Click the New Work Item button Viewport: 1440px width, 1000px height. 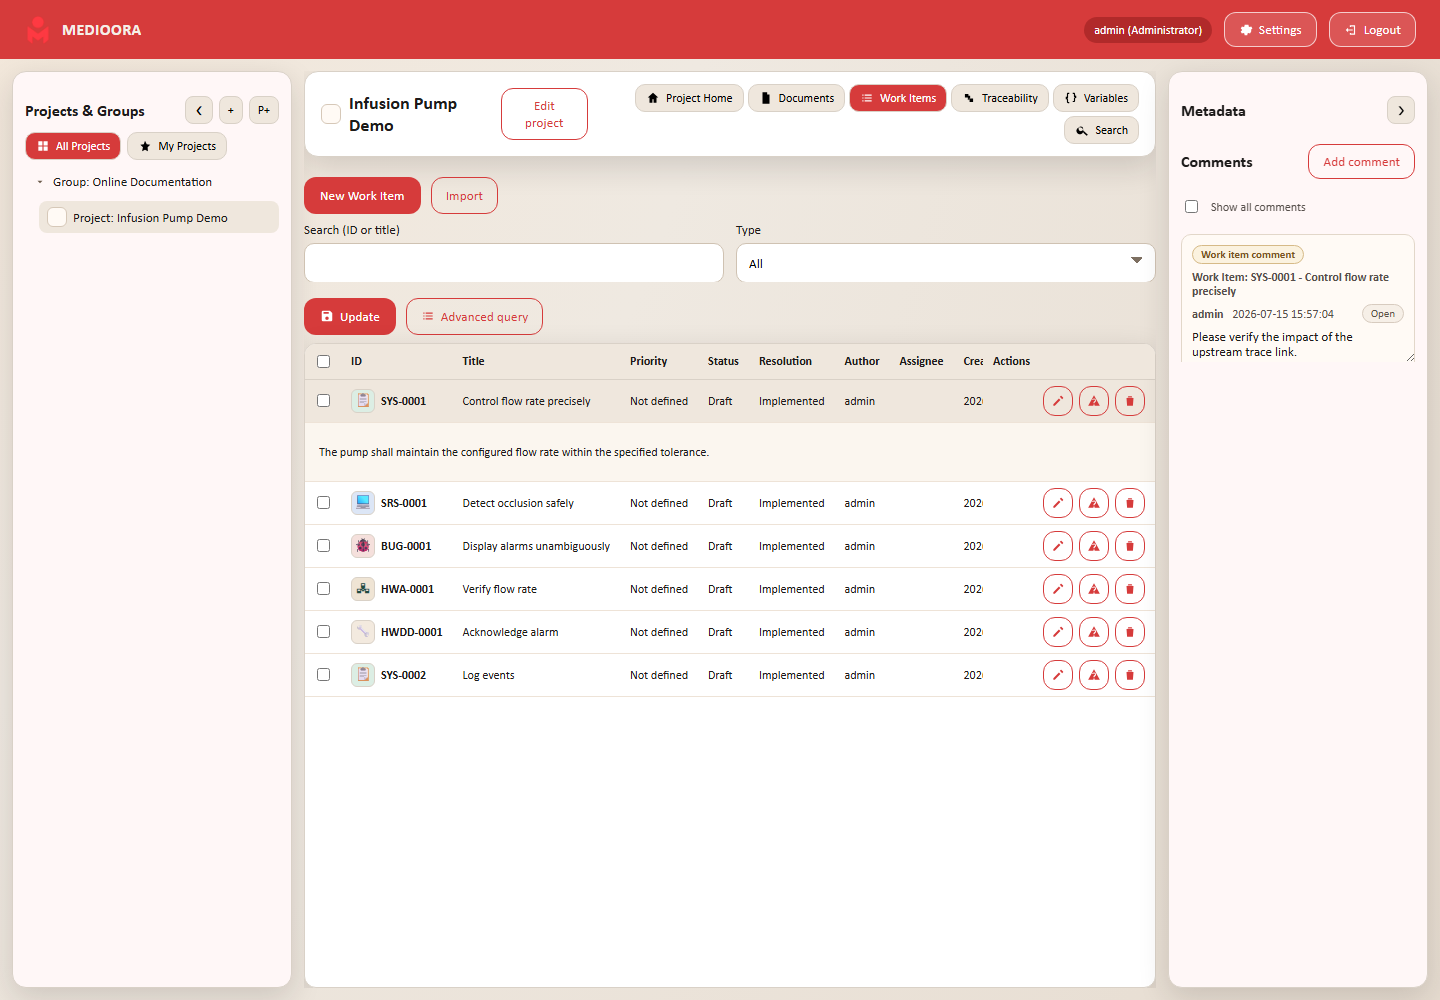(362, 196)
